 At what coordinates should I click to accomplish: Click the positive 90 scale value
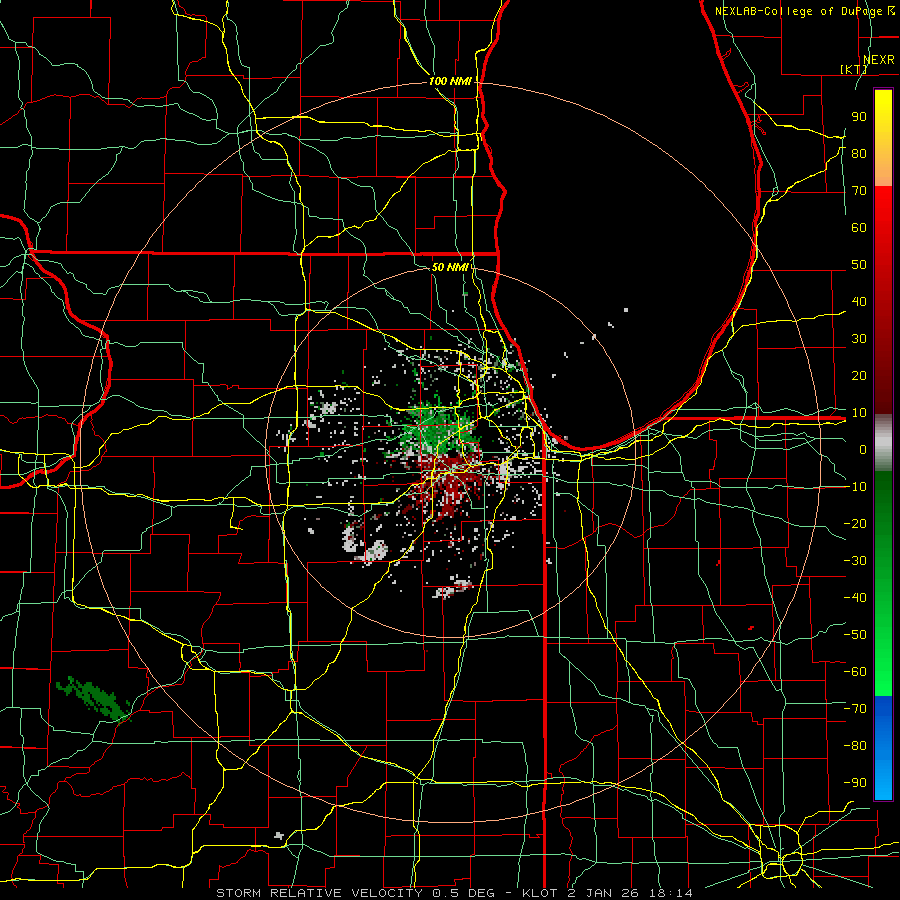[859, 117]
